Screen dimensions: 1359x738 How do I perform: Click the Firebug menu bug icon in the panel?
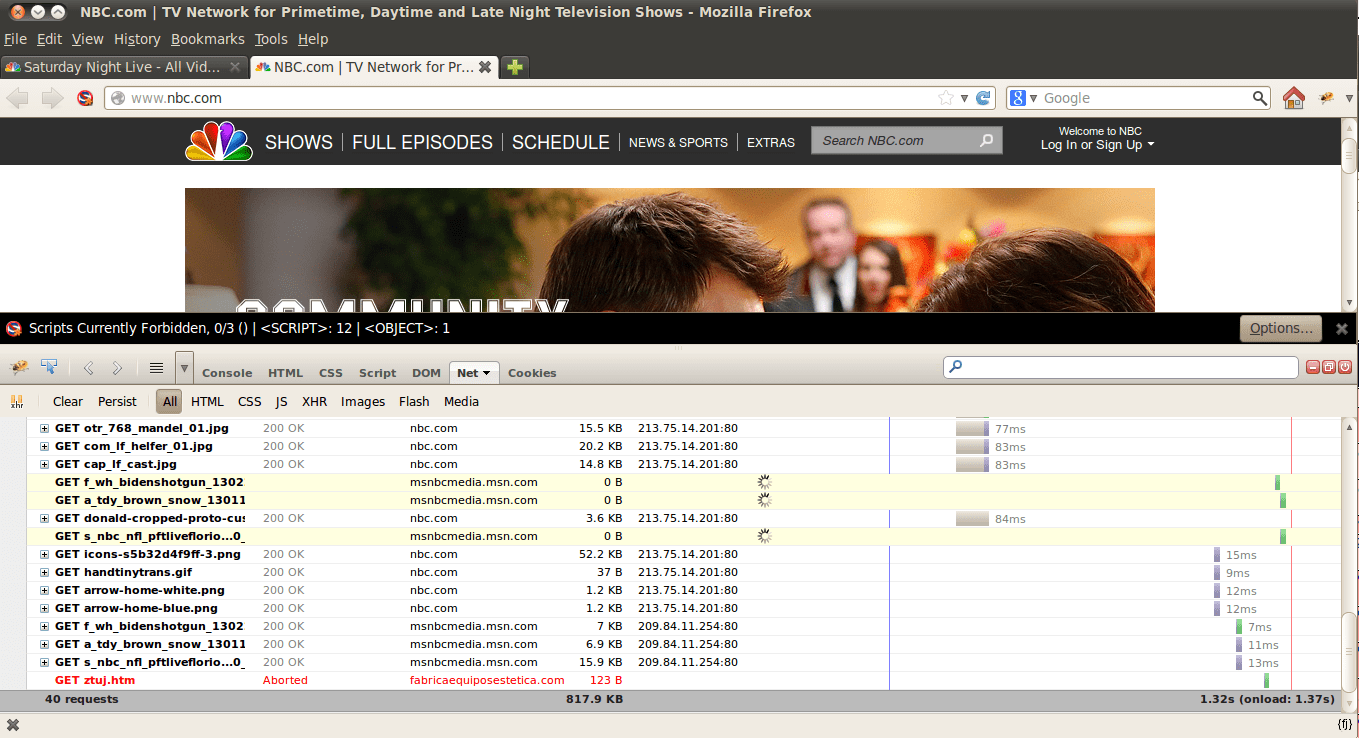click(x=19, y=368)
